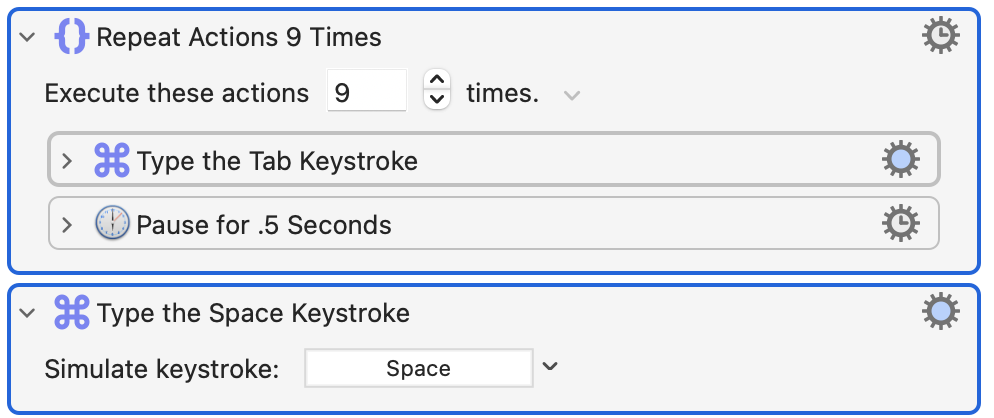Open the dropdown next to the Space keystroke field
The height and width of the screenshot is (418, 994).
[x=550, y=367]
